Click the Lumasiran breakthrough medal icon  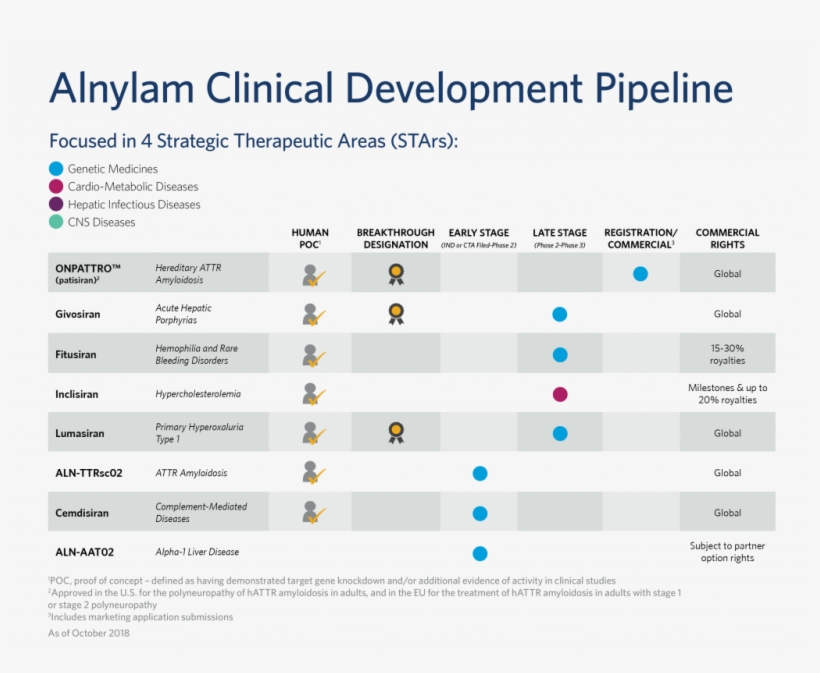tap(395, 431)
